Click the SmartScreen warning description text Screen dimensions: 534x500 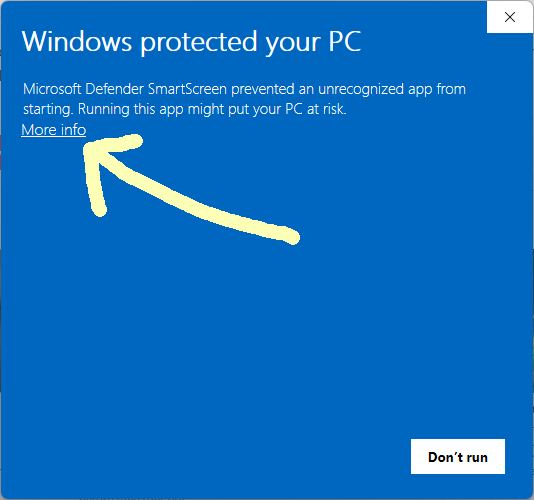[x=244, y=99]
